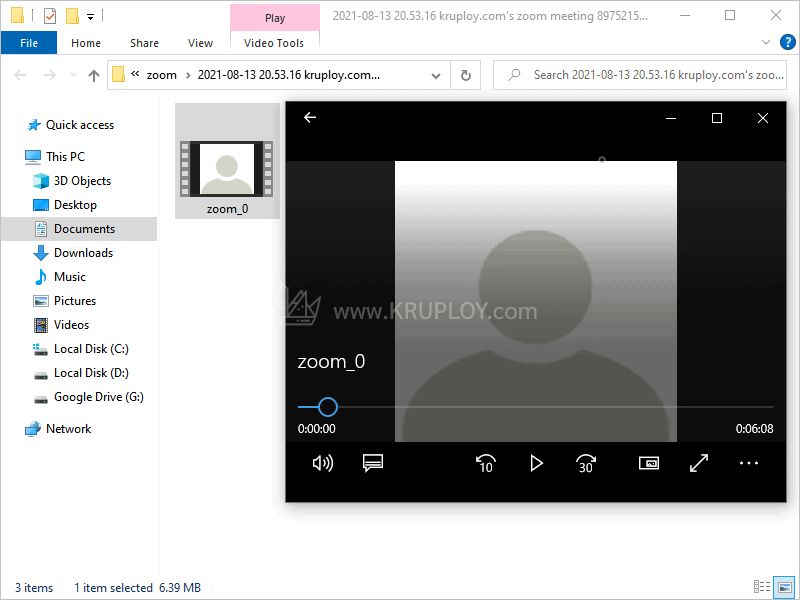800x600 pixels.
Task: Open the Quick Access Toolbar customize dropdown
Action: (91, 17)
